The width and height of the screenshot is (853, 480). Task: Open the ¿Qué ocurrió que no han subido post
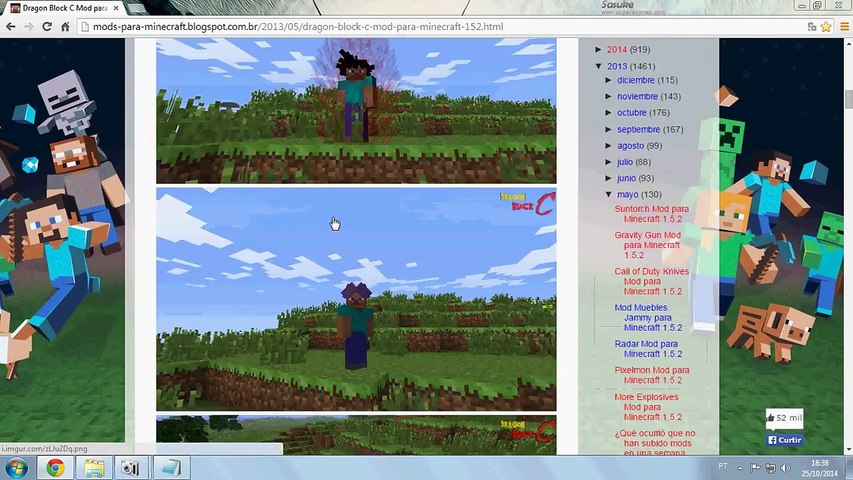tap(655, 443)
